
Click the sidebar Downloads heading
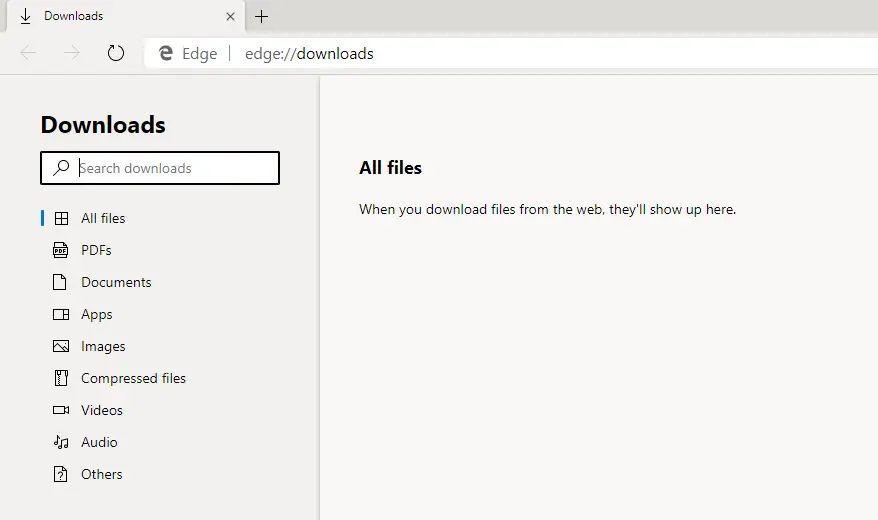(103, 124)
